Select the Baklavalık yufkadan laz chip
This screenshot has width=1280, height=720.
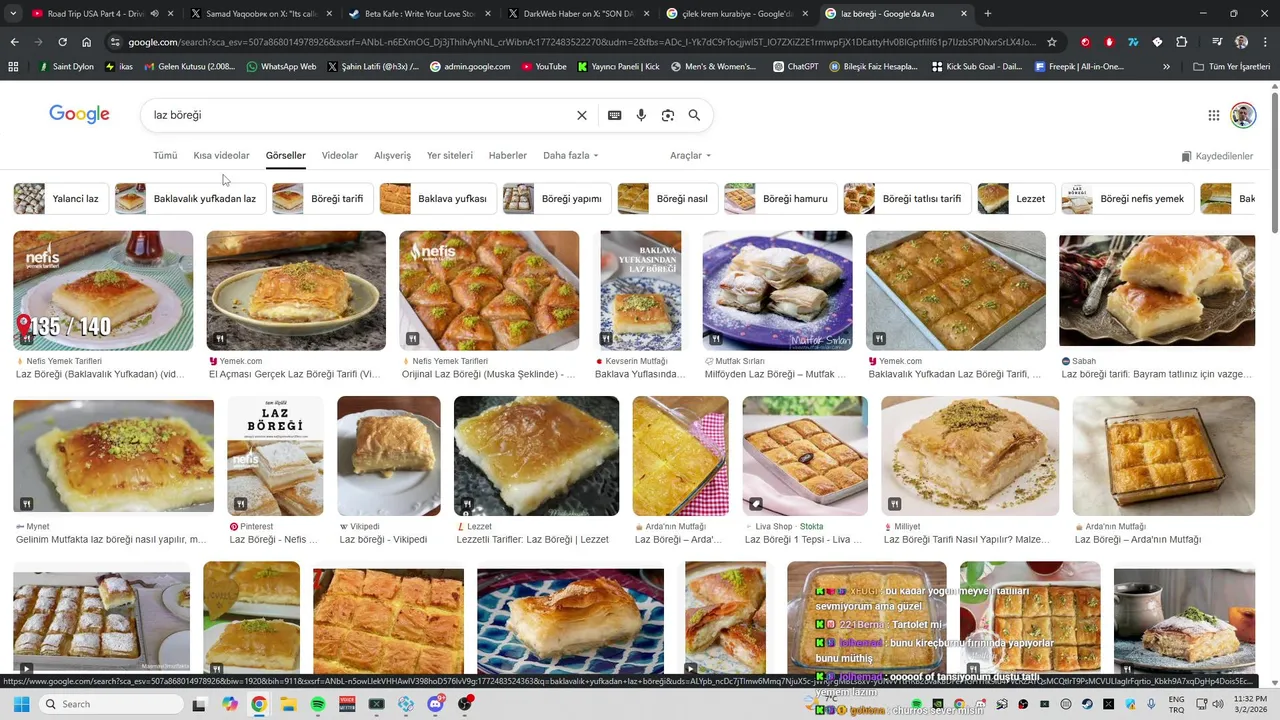190,199
